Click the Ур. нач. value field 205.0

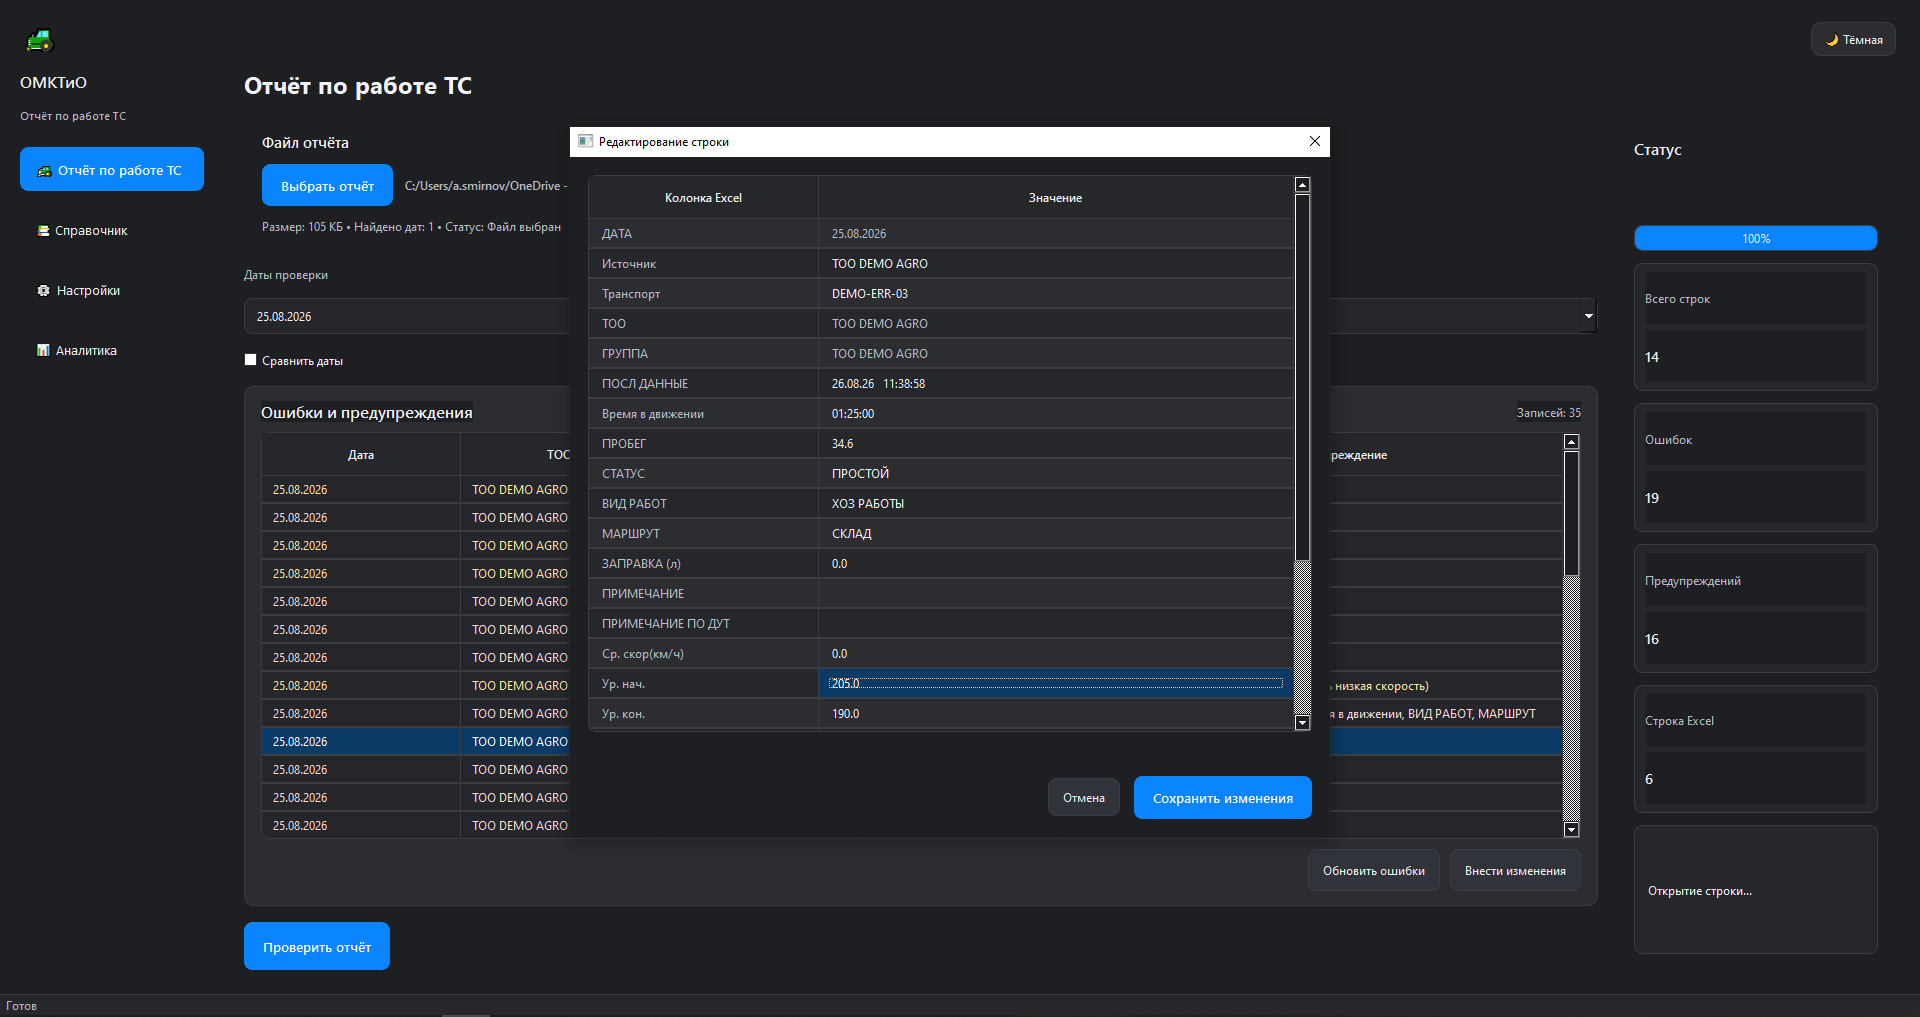[1055, 683]
